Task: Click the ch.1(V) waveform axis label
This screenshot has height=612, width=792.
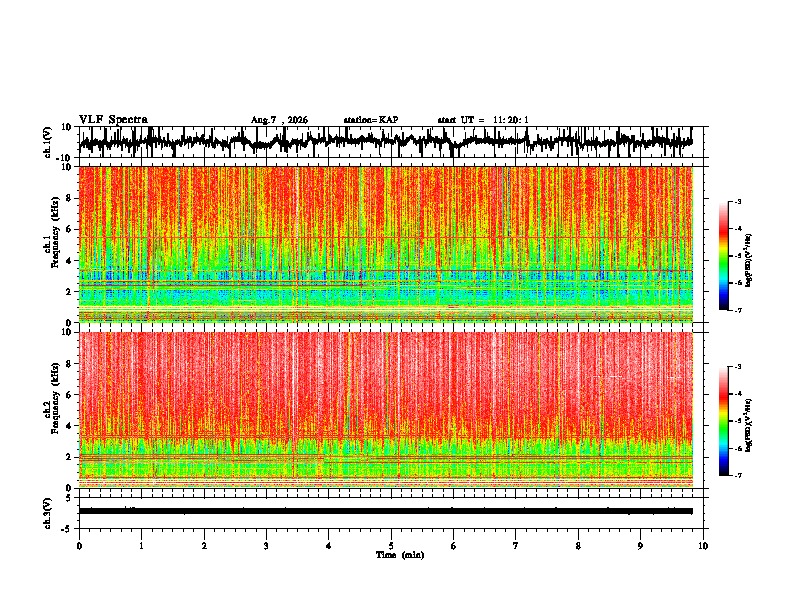Action: pyautogui.click(x=48, y=143)
